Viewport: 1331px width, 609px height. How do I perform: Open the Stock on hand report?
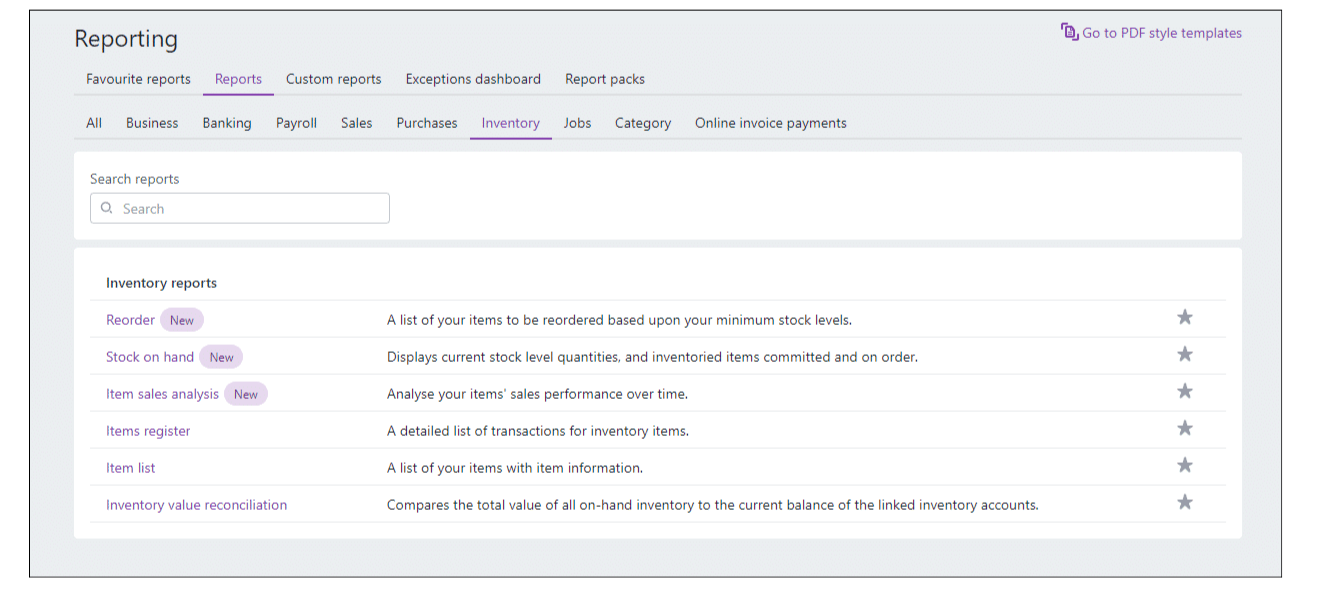(150, 357)
